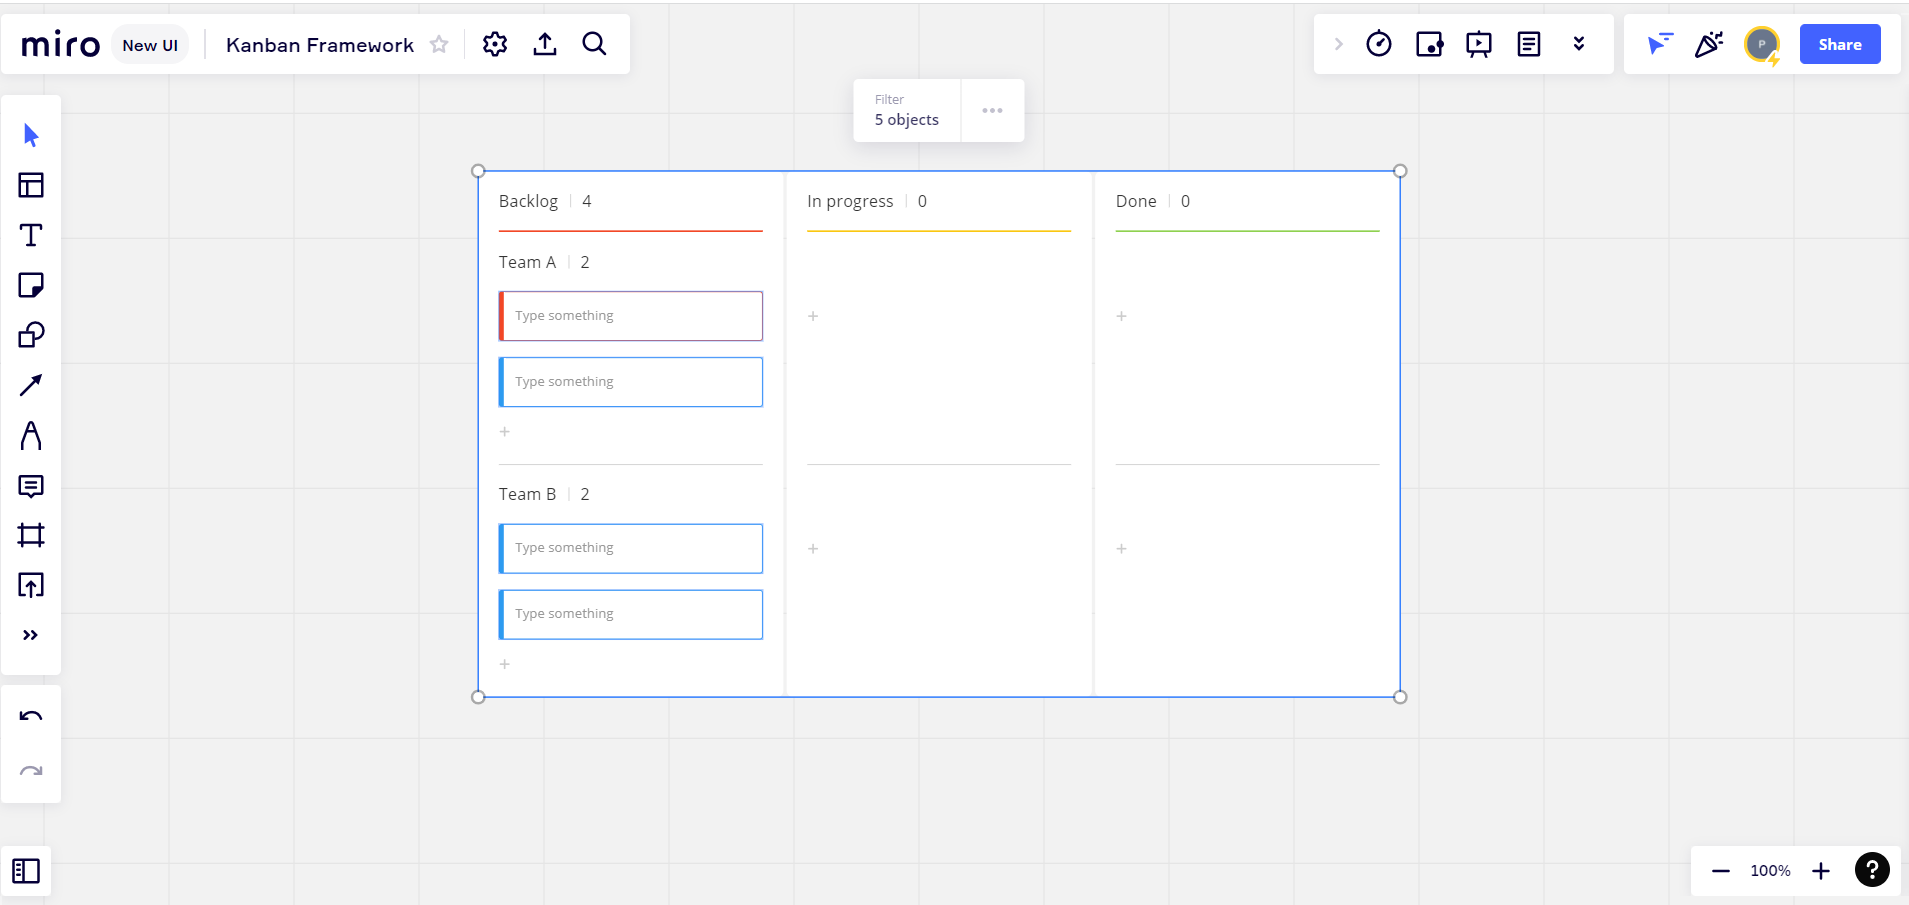This screenshot has width=1909, height=905.
Task: Select the Pen drawing tool
Action: point(31,435)
